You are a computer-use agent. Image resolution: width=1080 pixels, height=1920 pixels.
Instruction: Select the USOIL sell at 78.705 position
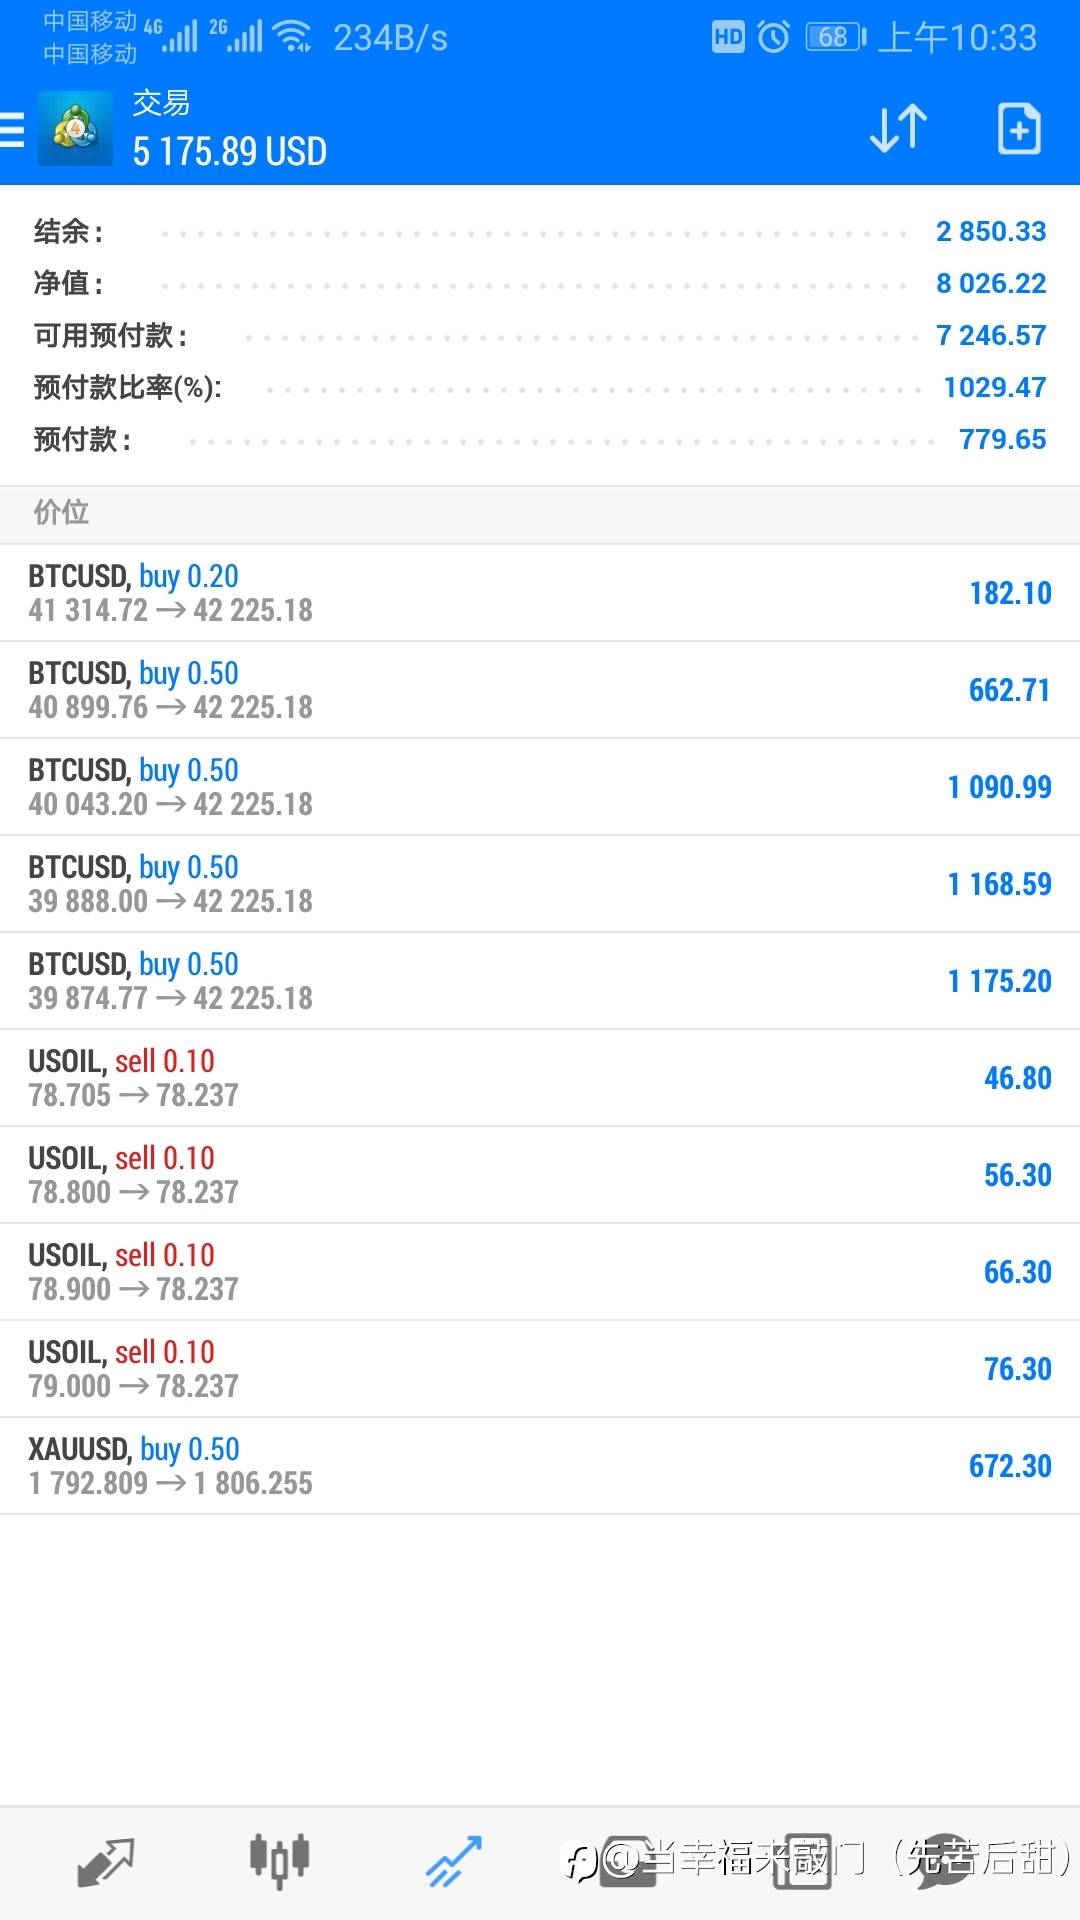pyautogui.click(x=540, y=1078)
